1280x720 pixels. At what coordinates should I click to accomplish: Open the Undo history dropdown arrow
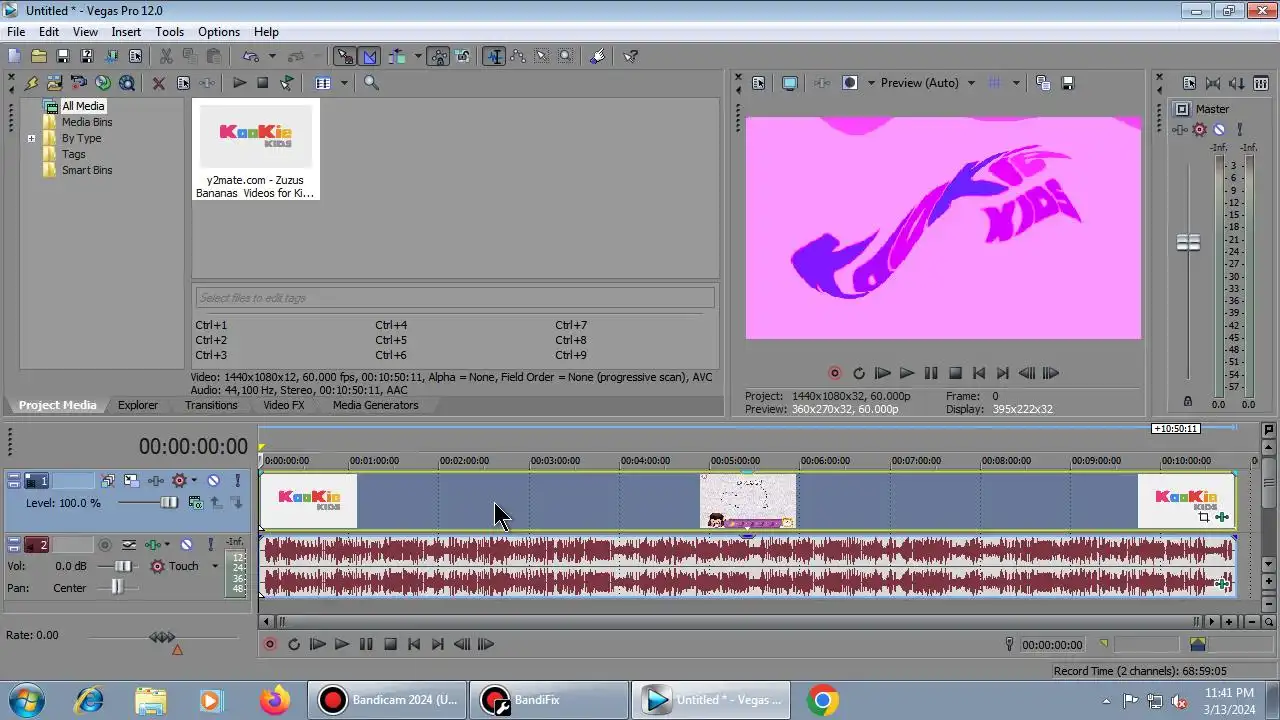(272, 57)
